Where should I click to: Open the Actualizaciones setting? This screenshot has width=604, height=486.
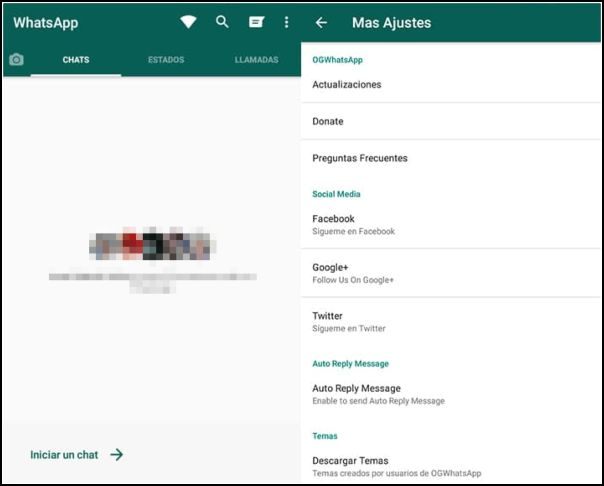[x=451, y=84]
